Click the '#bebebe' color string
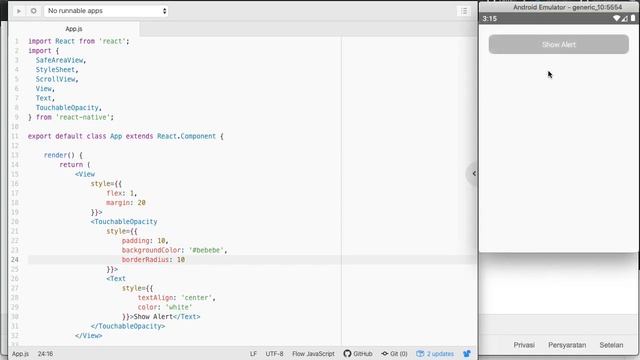 (206, 250)
